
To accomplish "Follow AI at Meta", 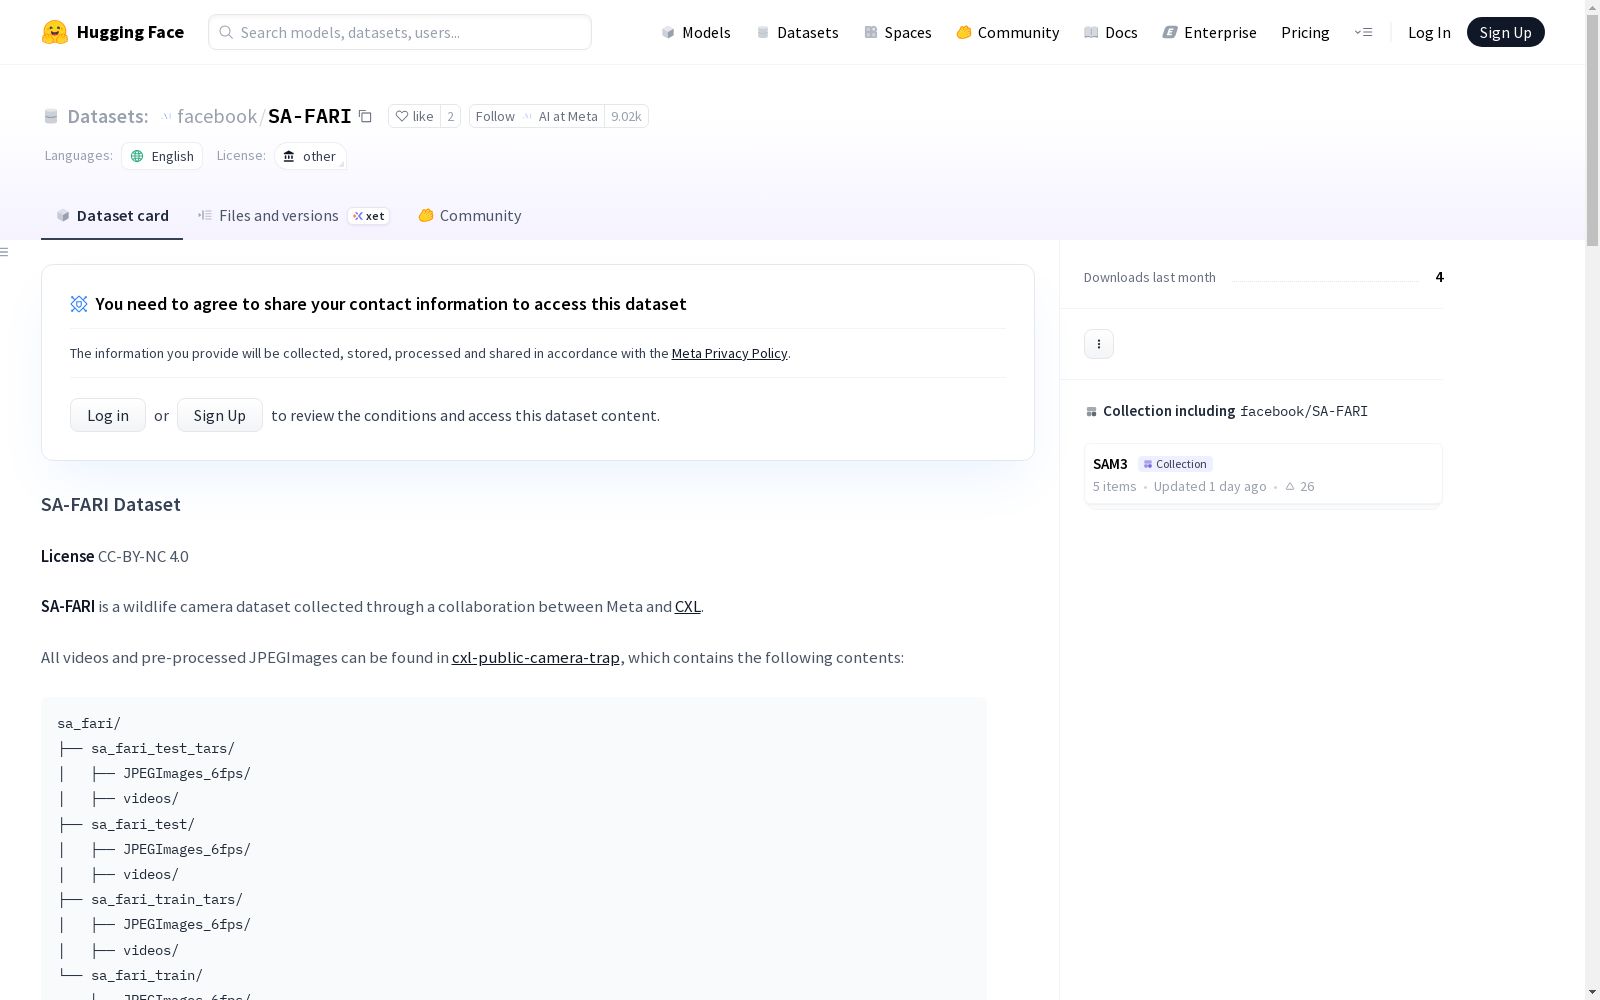I will click(537, 117).
